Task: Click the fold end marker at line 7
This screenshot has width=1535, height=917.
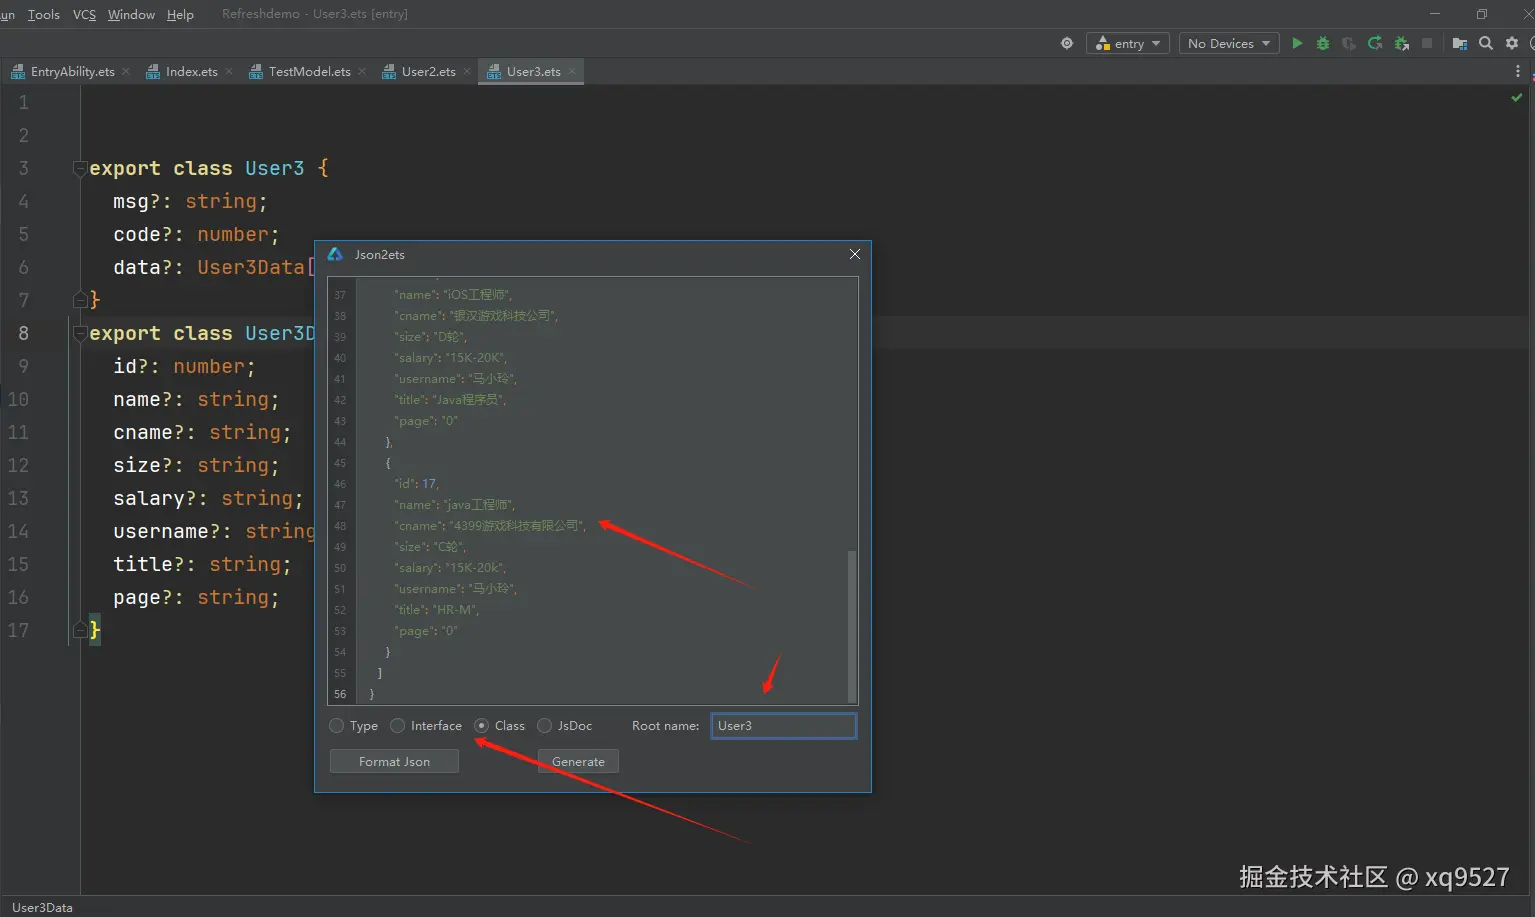Action: tap(80, 299)
